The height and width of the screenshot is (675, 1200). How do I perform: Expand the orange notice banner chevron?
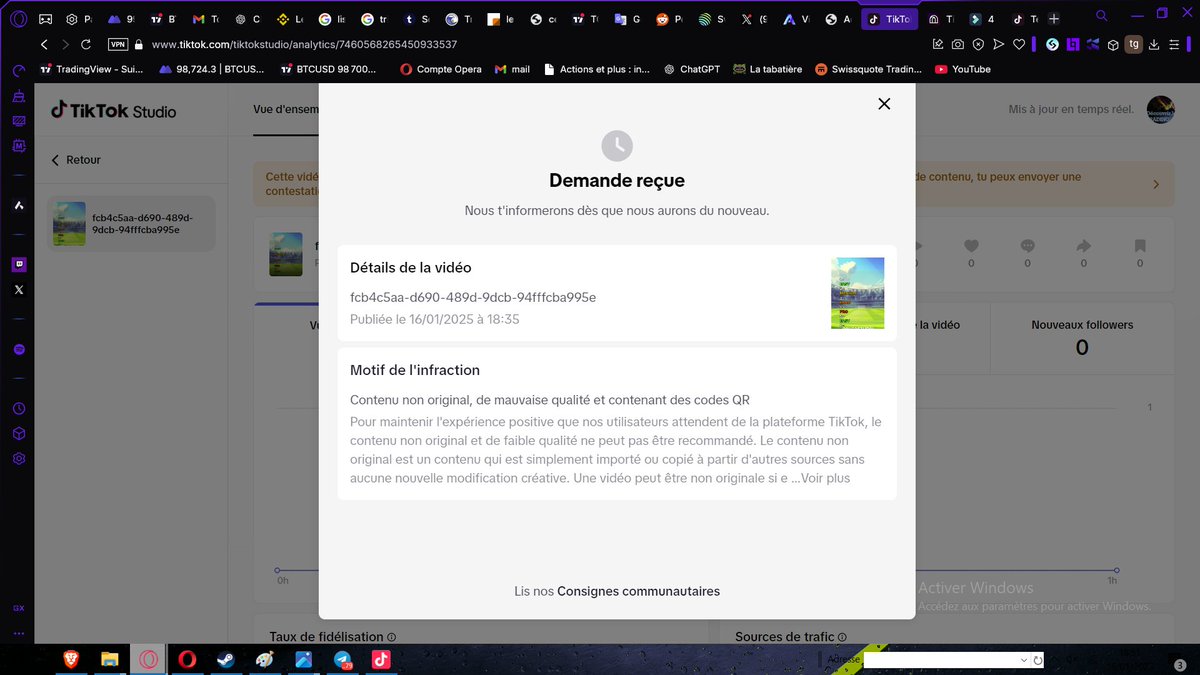[x=1156, y=184]
